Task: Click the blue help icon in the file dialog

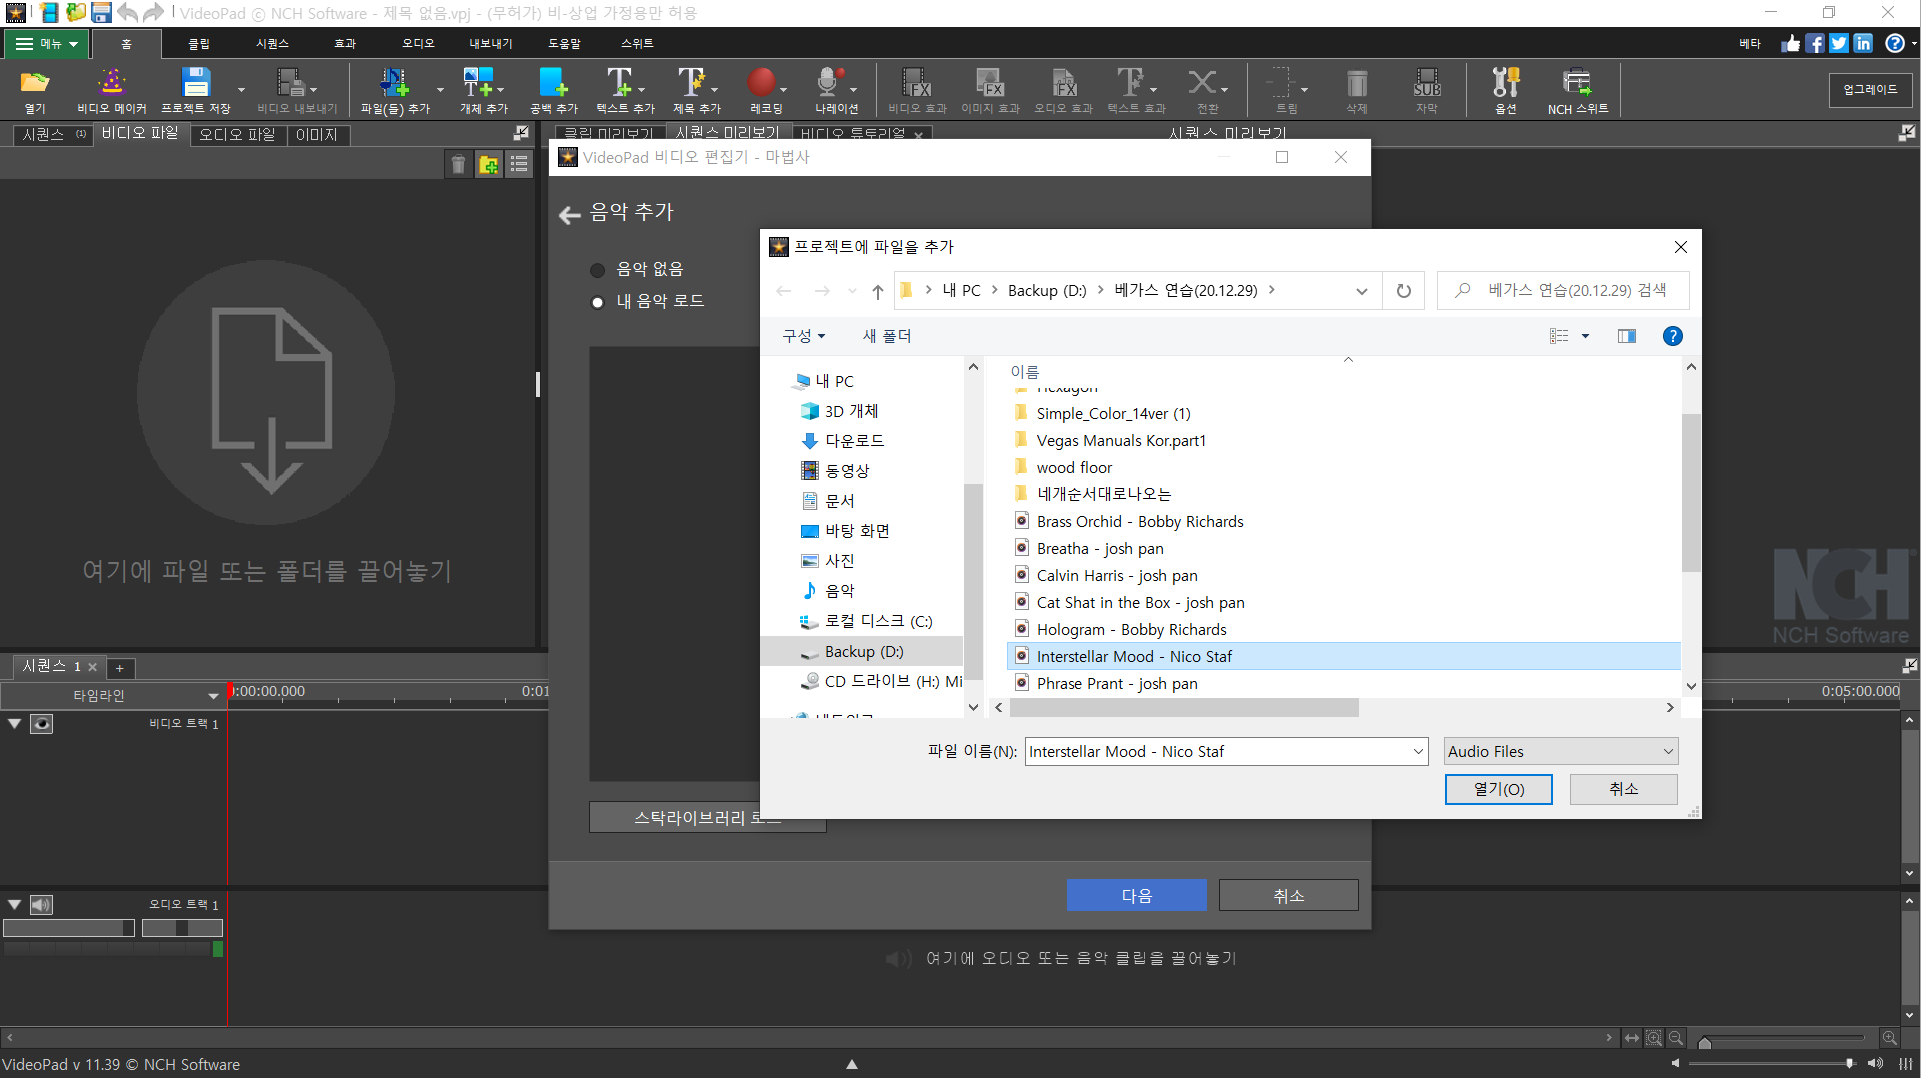Action: coord(1672,336)
